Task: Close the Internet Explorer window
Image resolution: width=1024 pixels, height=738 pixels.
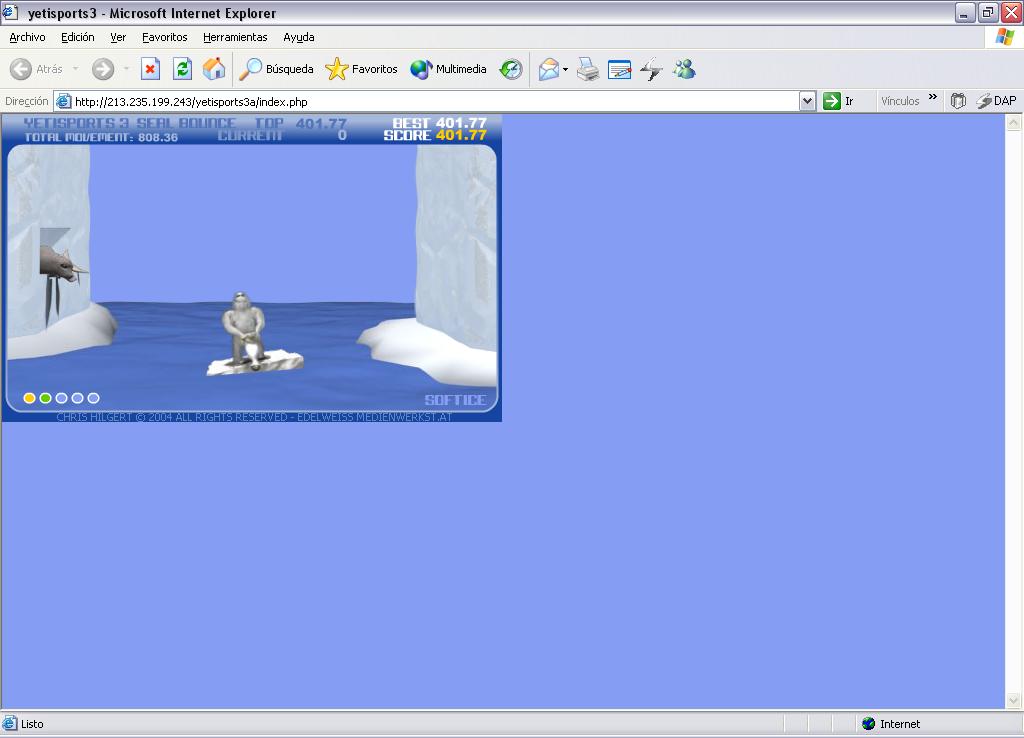Action: click(x=1012, y=12)
